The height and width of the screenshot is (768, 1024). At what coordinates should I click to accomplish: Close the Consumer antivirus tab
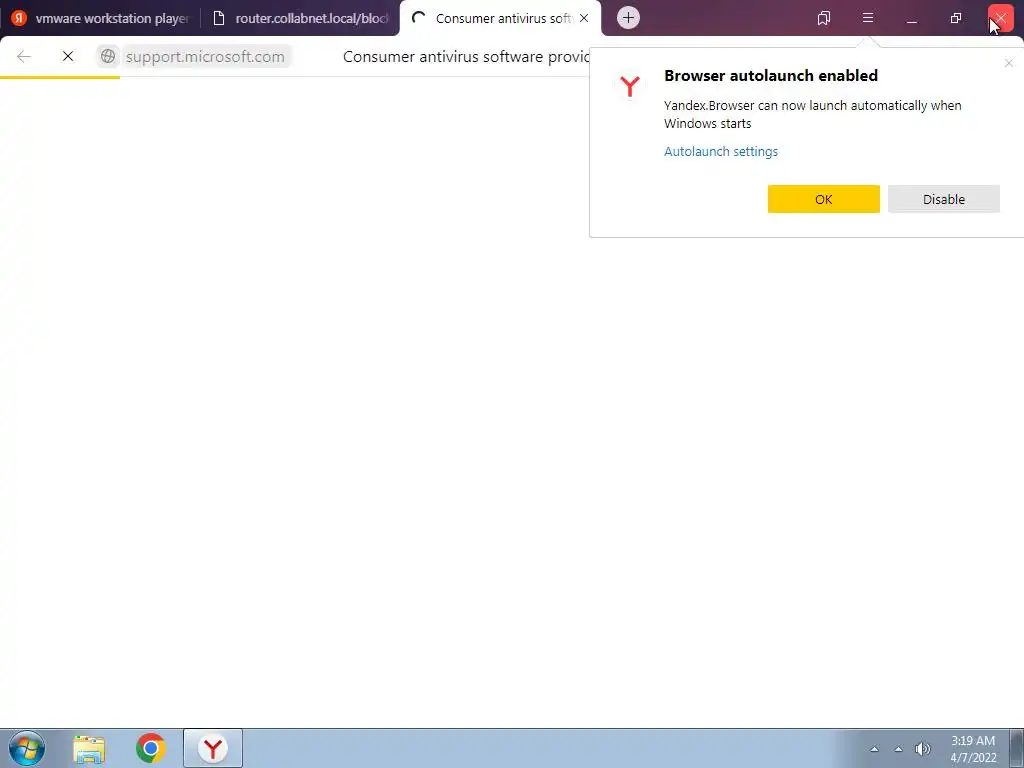584,18
